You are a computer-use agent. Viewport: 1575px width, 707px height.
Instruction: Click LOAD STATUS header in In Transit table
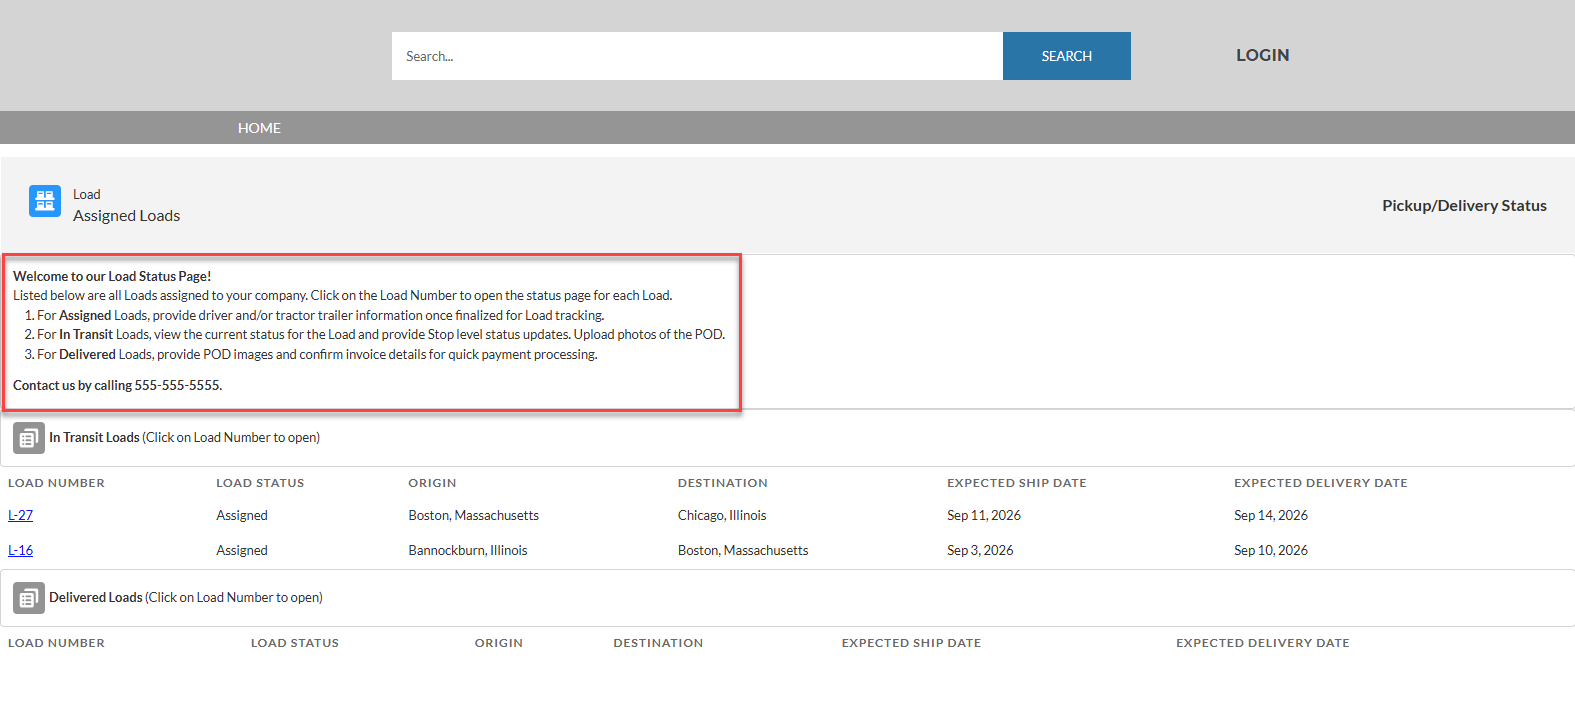pos(260,483)
